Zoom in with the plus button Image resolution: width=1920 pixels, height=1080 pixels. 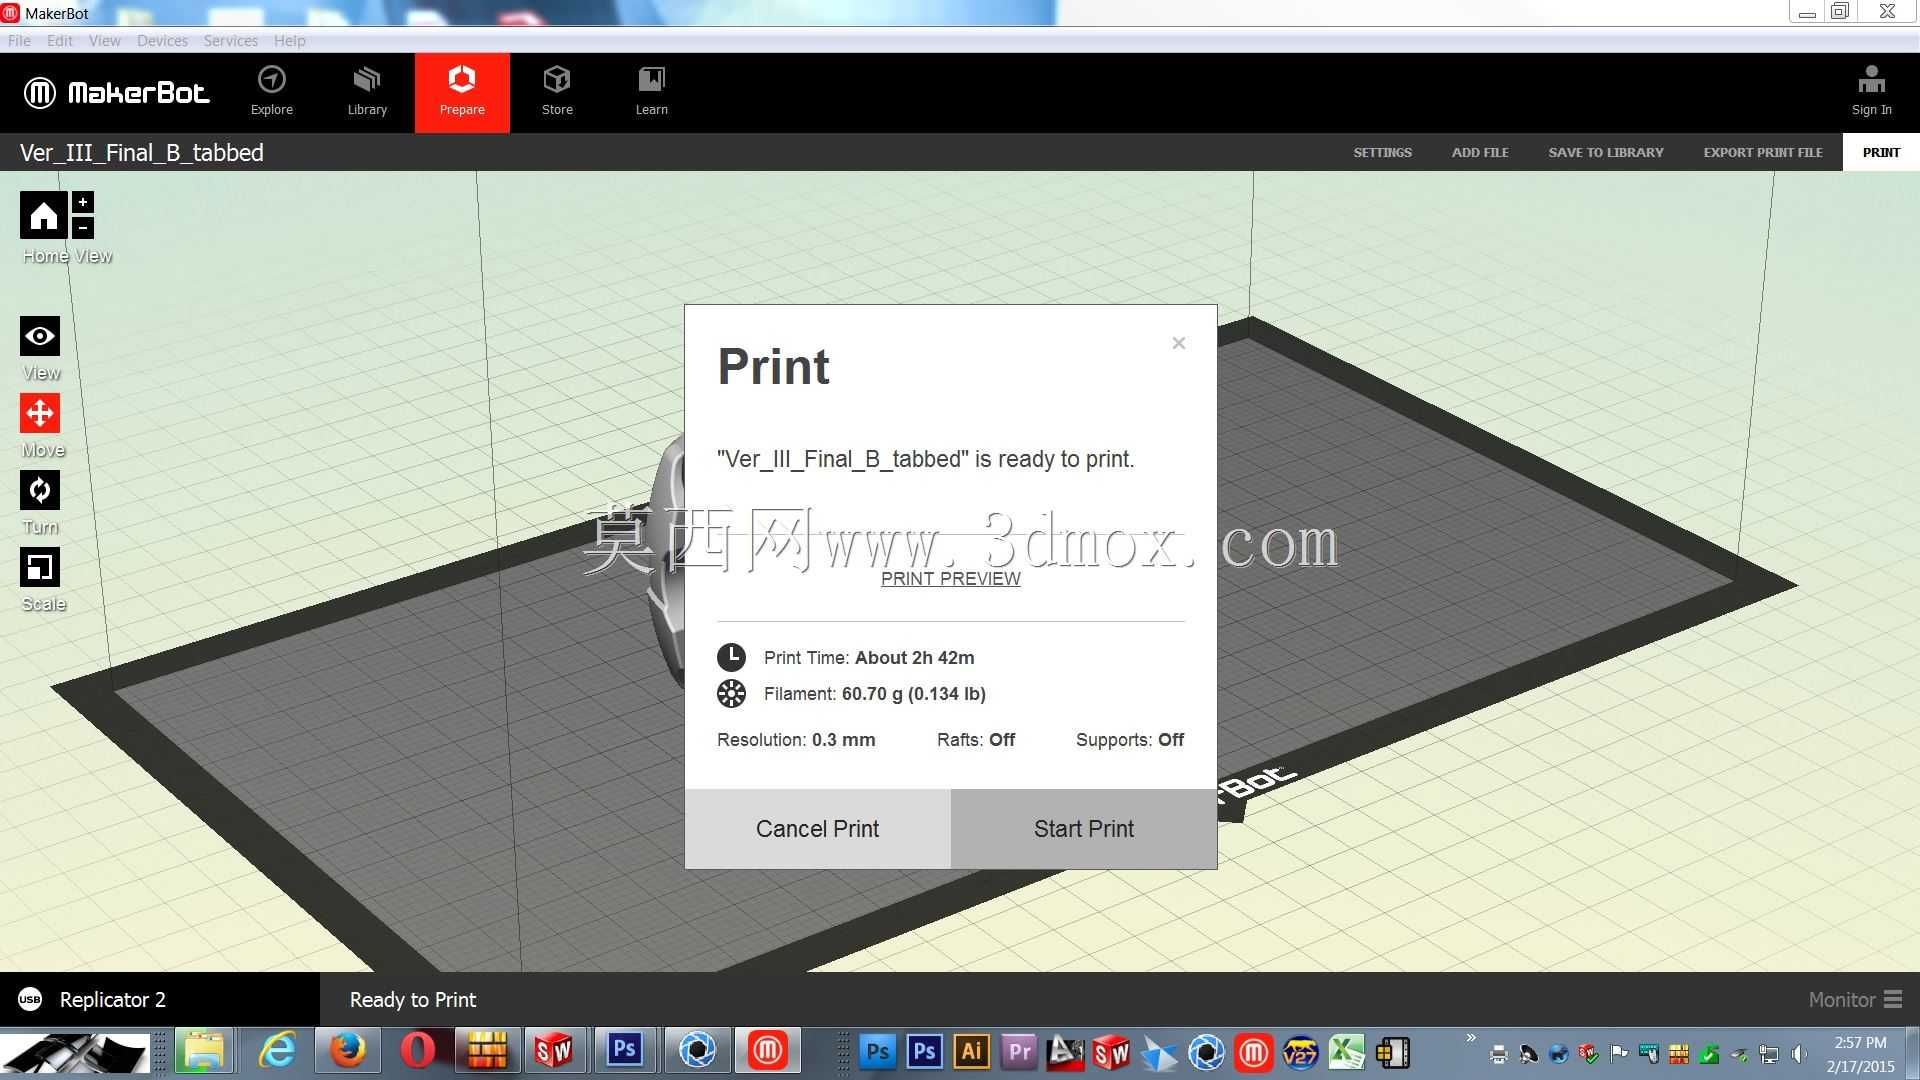[83, 202]
